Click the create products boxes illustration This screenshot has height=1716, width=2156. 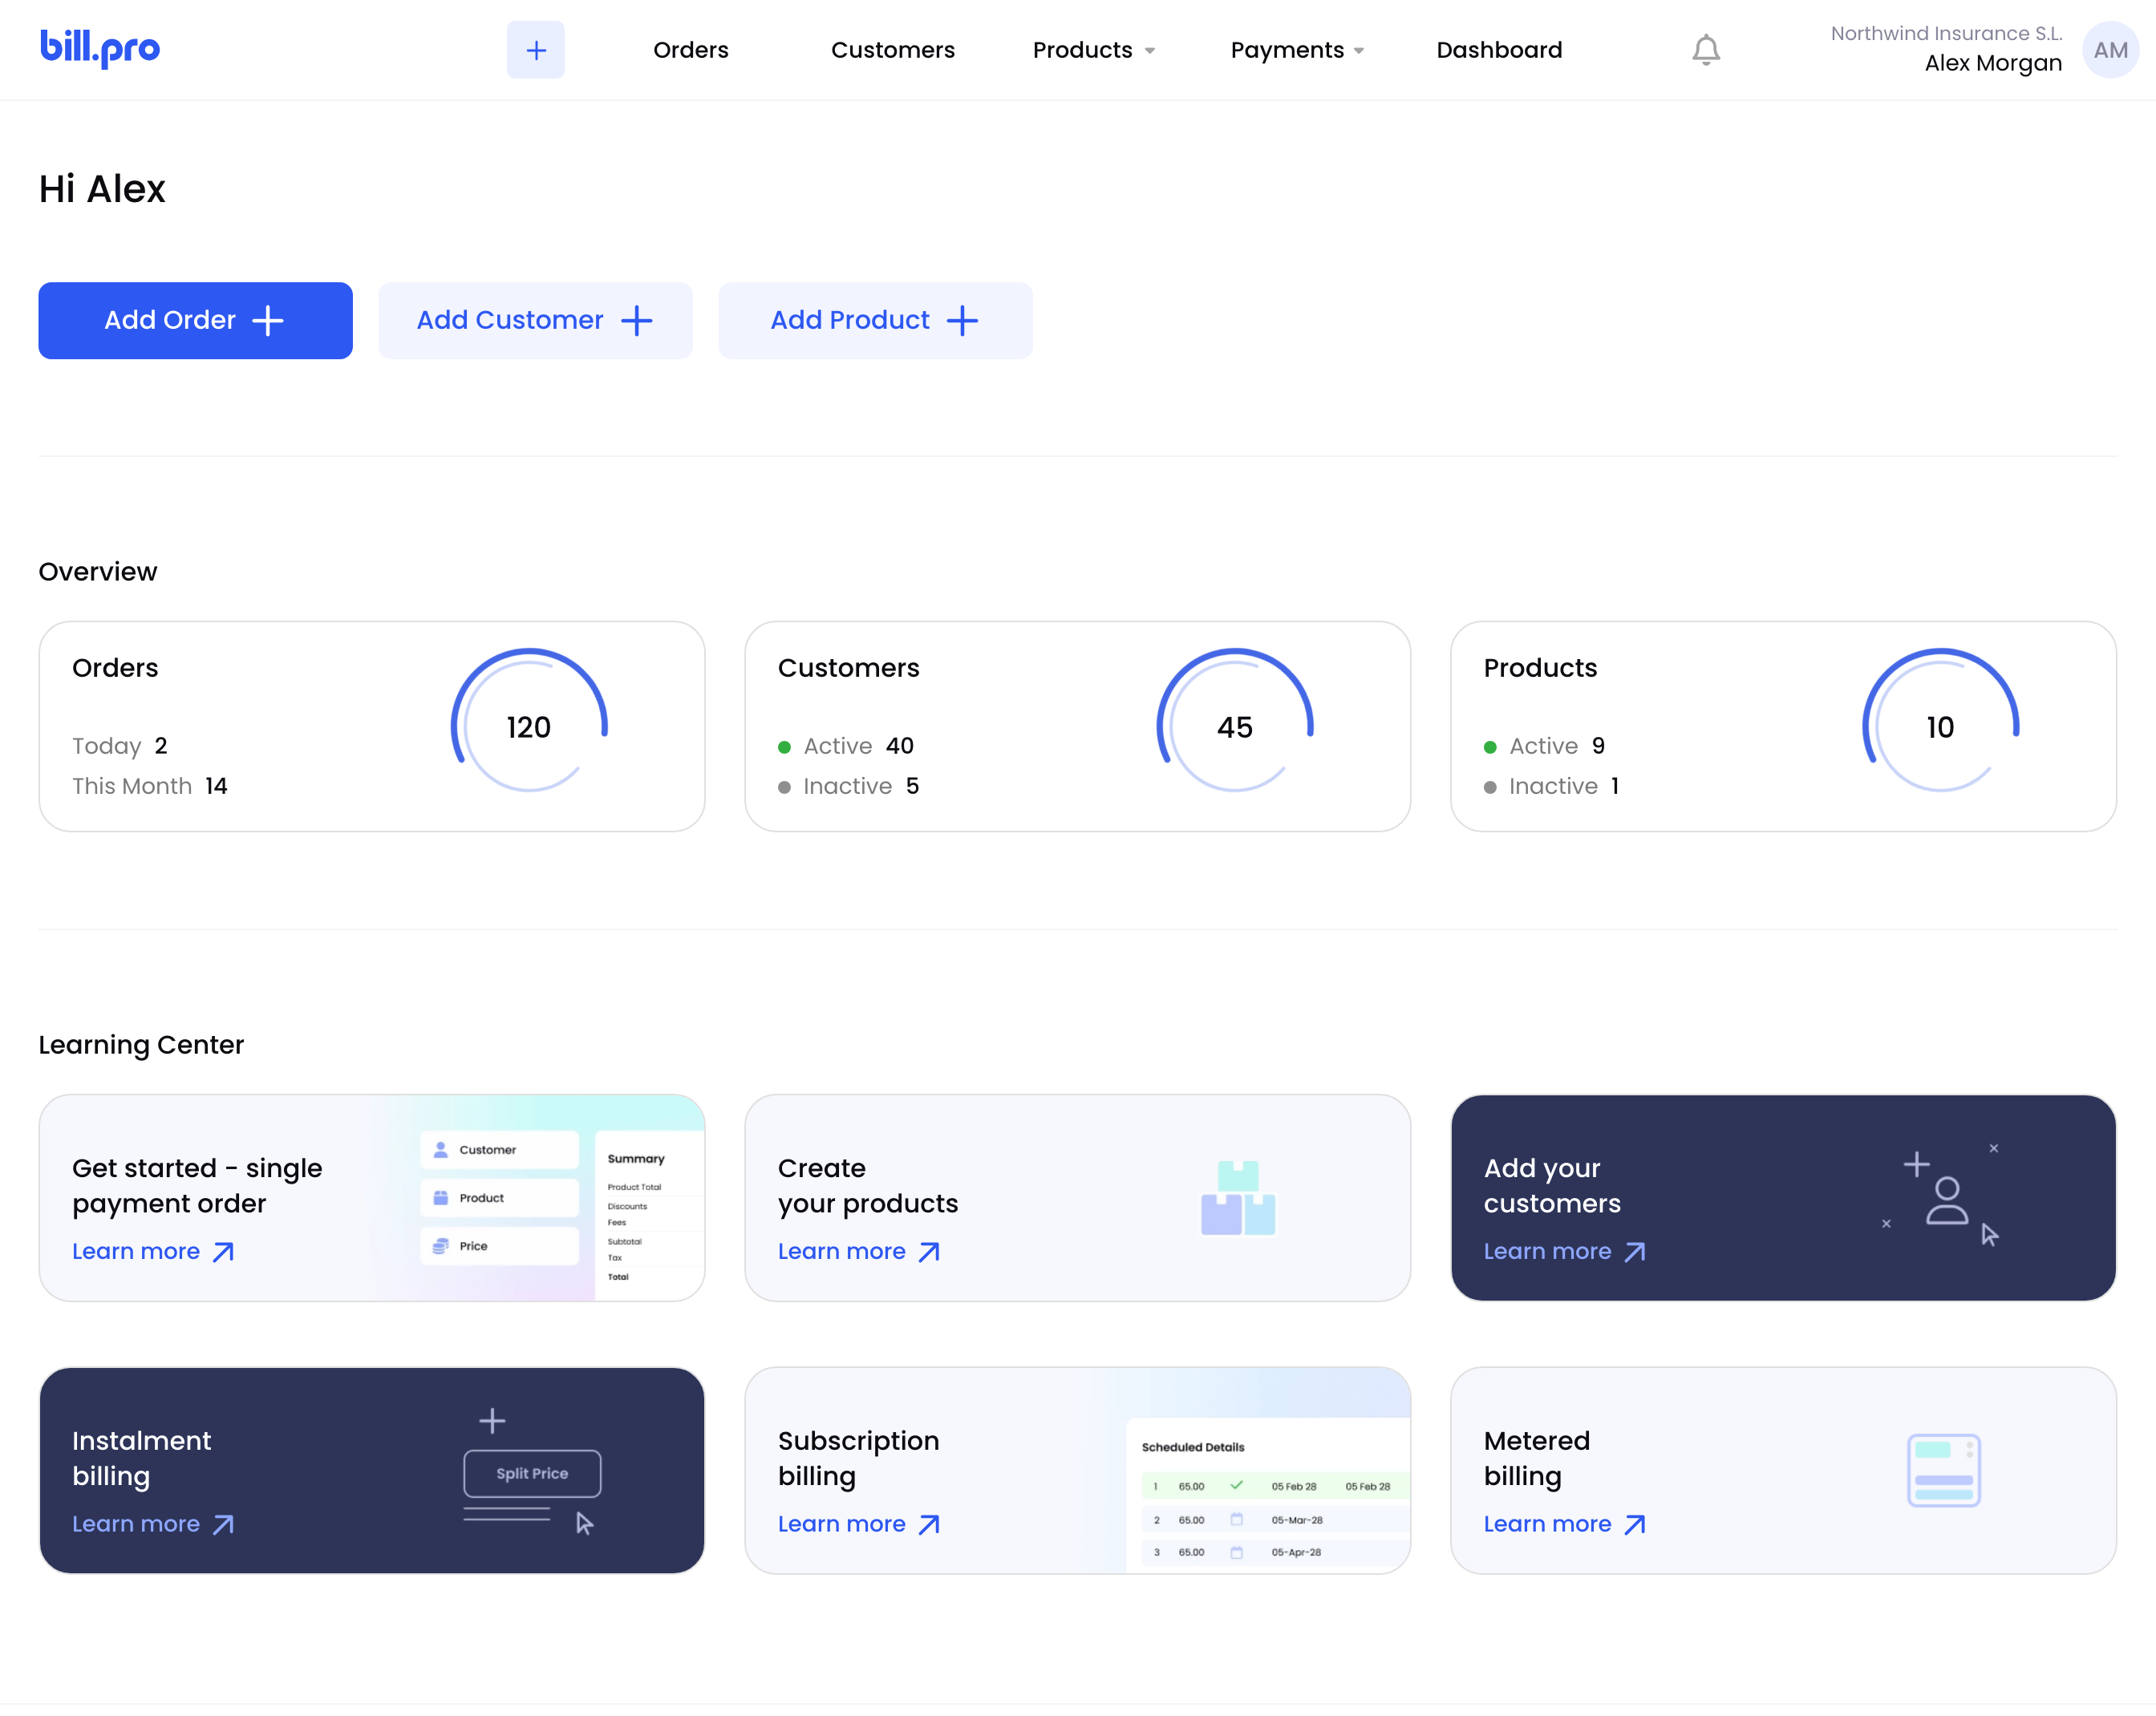pos(1238,1198)
